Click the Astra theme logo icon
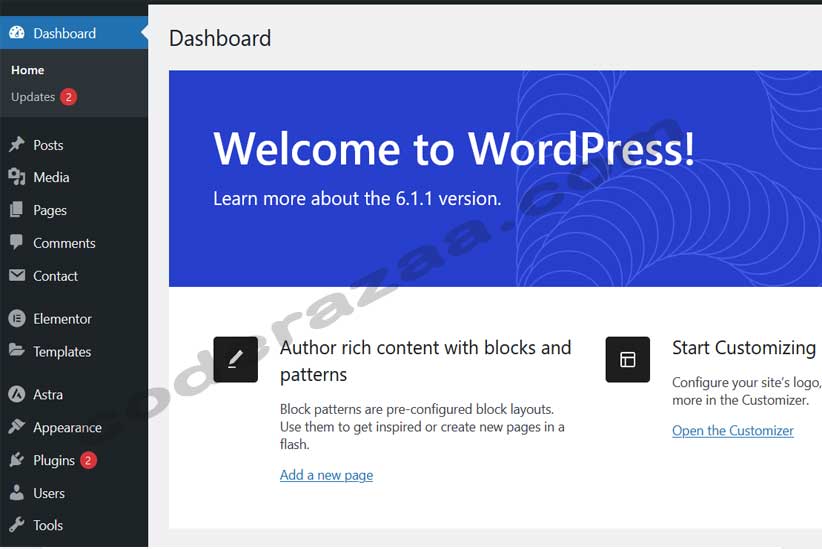Image resolution: width=822 pixels, height=549 pixels. [17, 394]
